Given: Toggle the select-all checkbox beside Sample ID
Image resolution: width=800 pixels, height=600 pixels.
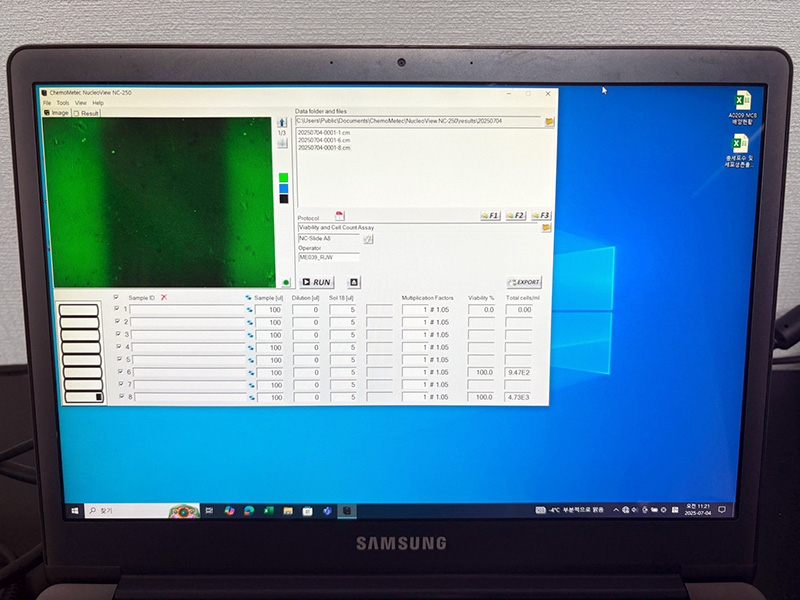Looking at the screenshot, I should click(x=116, y=298).
